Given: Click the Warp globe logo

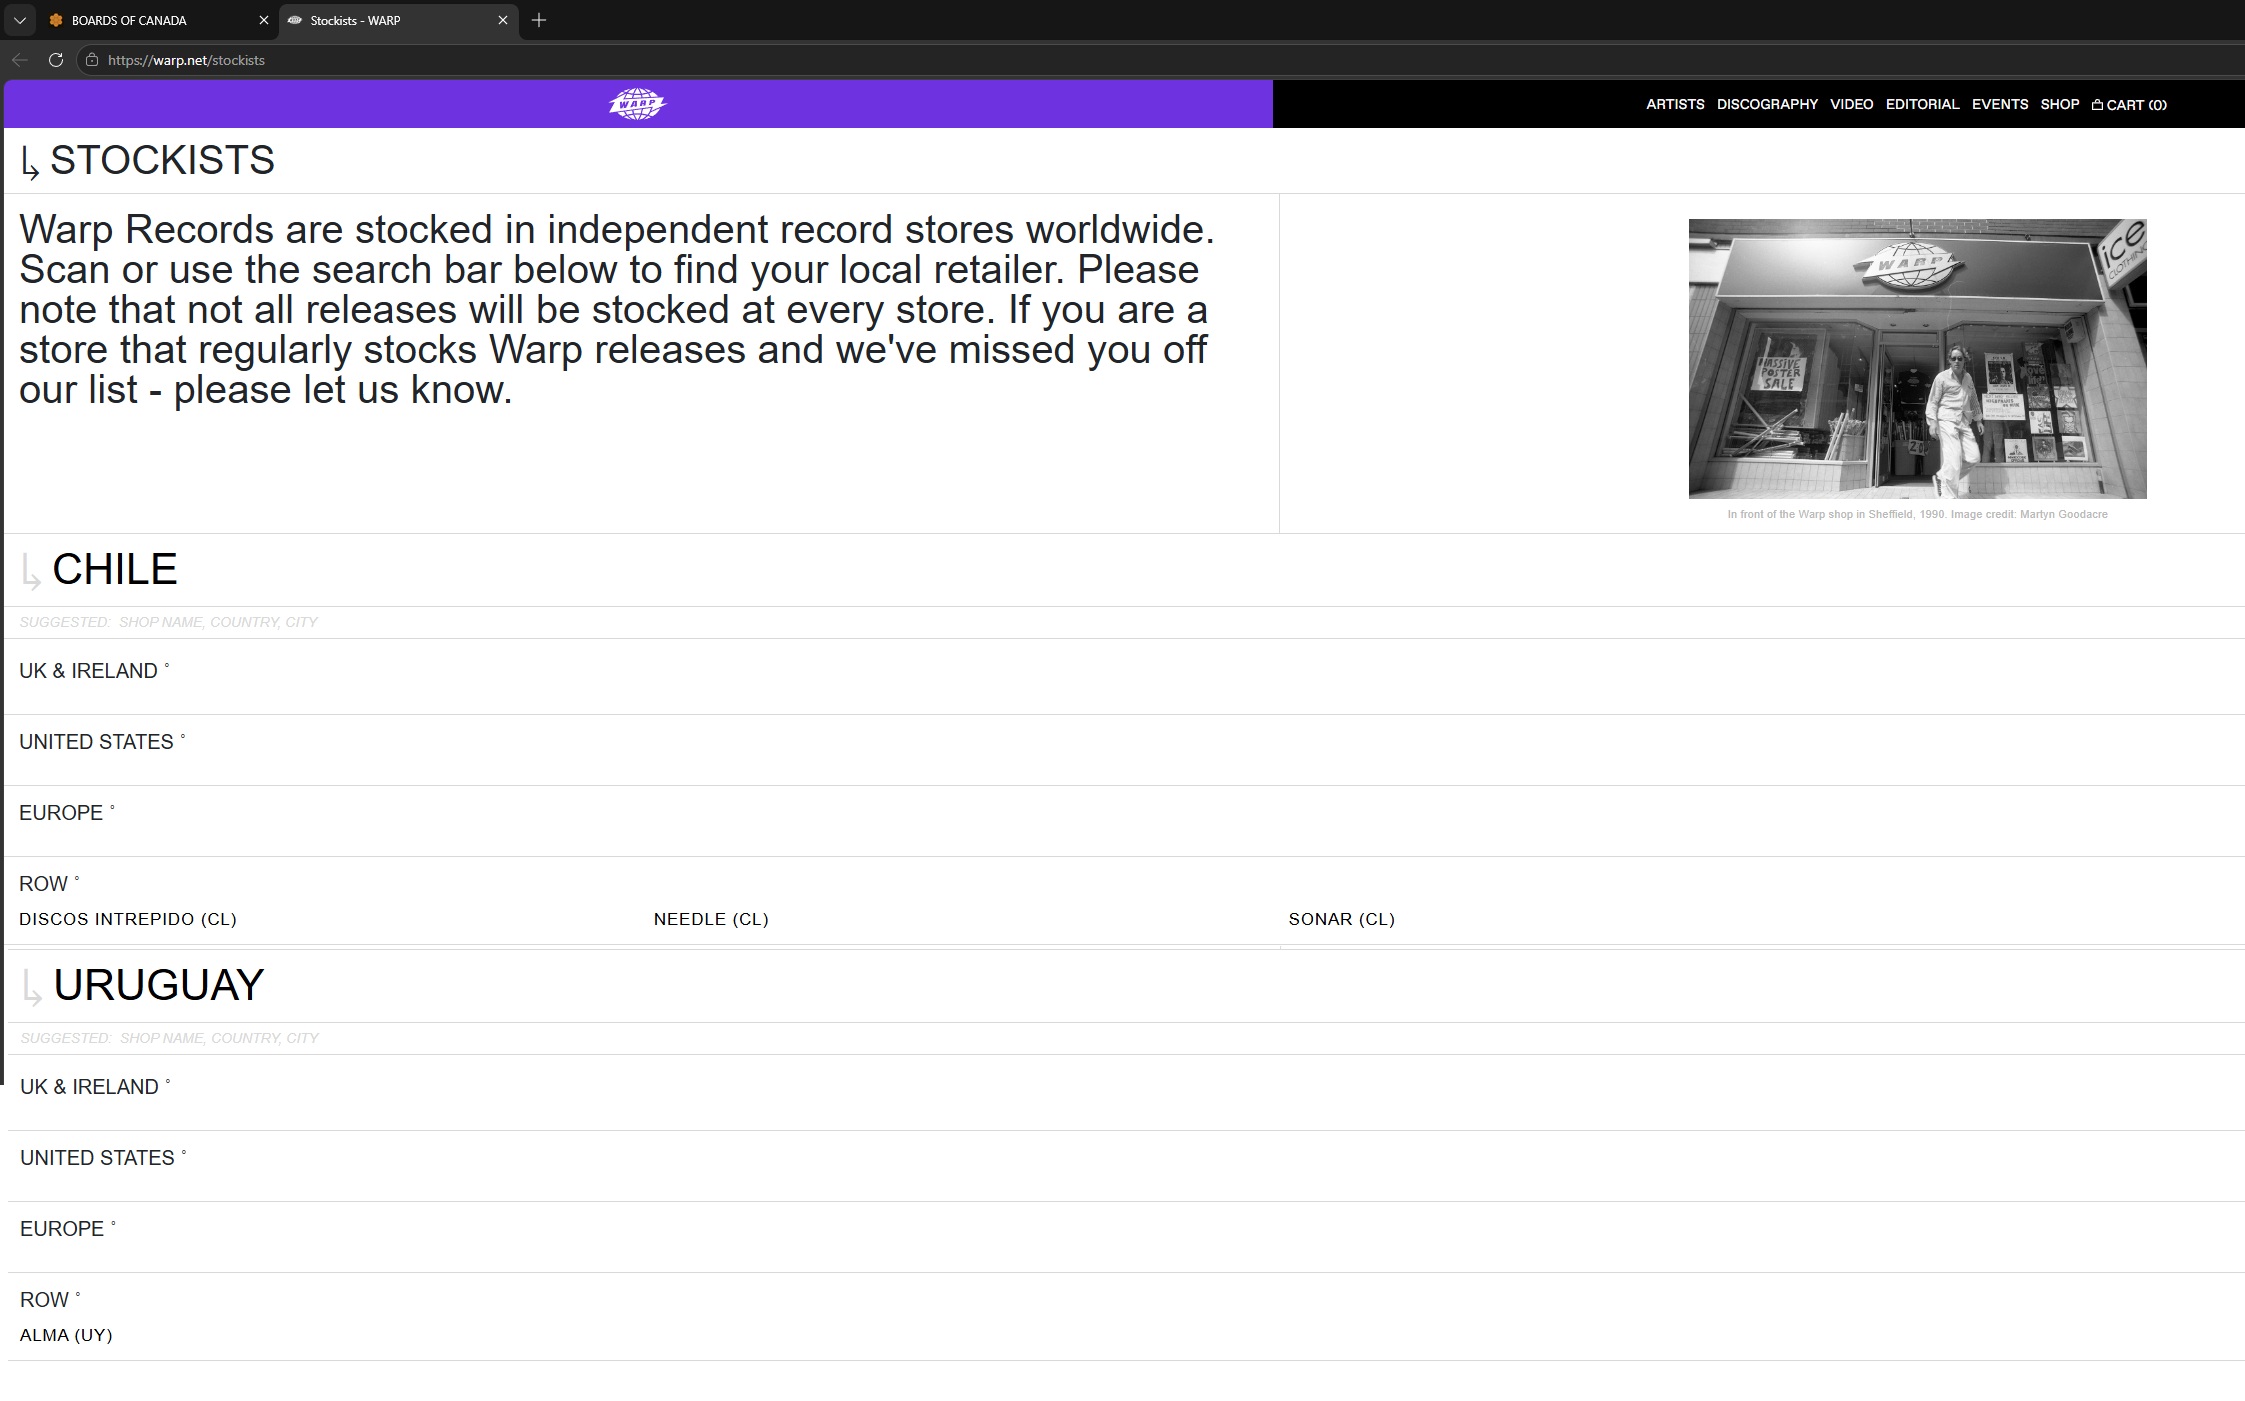Looking at the screenshot, I should [637, 104].
